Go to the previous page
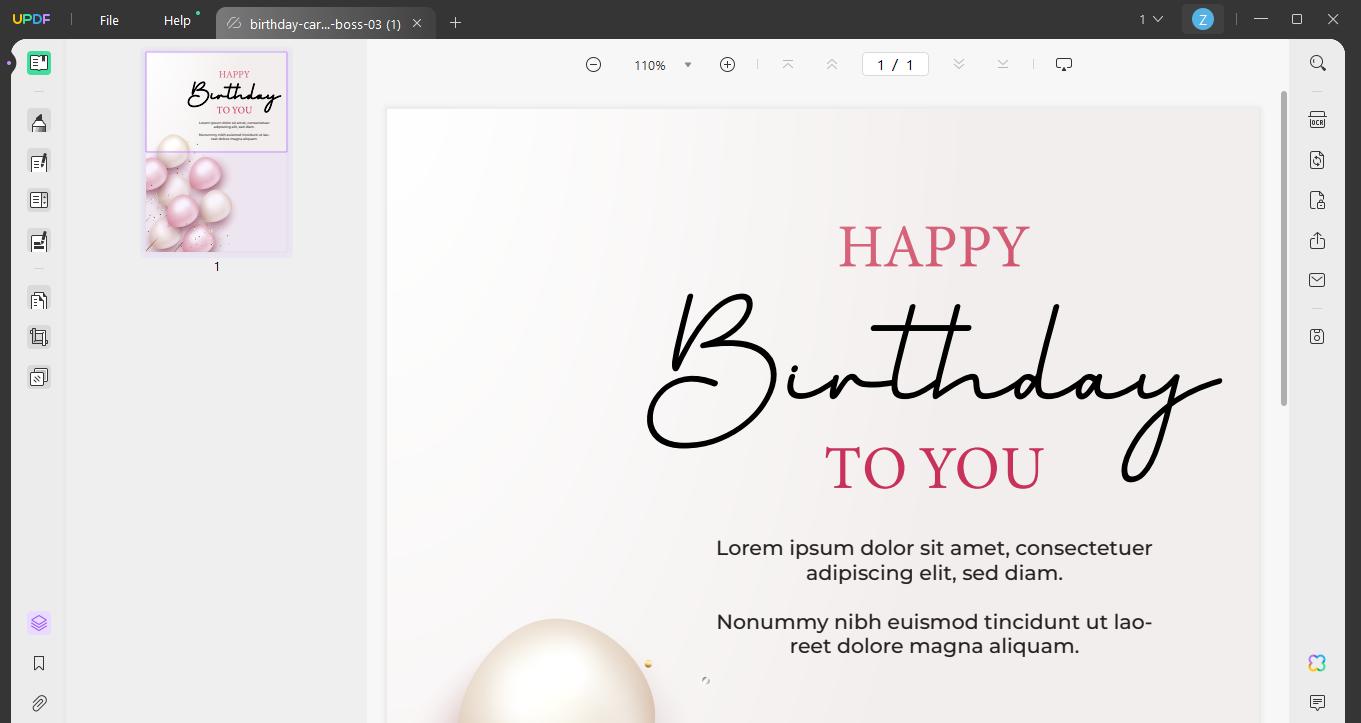The image size is (1361, 723). [831, 64]
